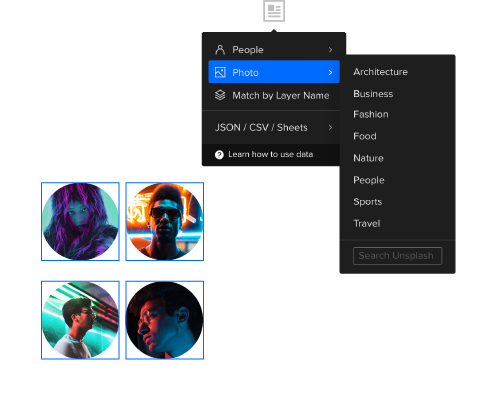Click the Search Unsplash field
The width and height of the screenshot is (501, 400).
[398, 256]
